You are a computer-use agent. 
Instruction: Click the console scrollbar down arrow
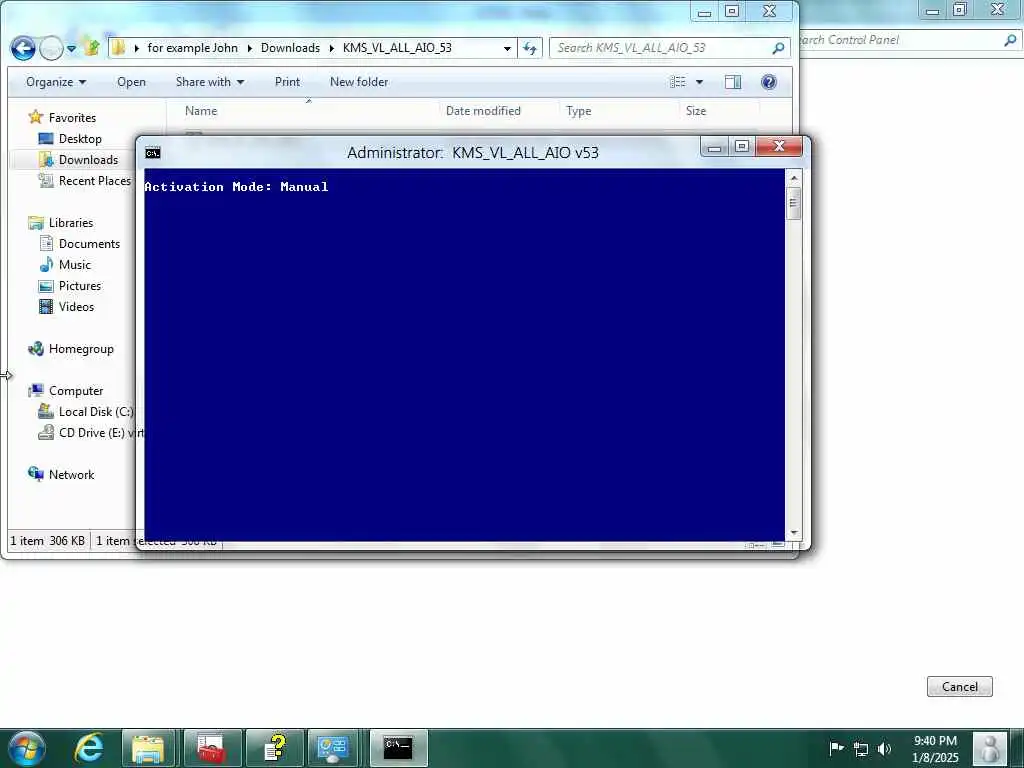(794, 533)
